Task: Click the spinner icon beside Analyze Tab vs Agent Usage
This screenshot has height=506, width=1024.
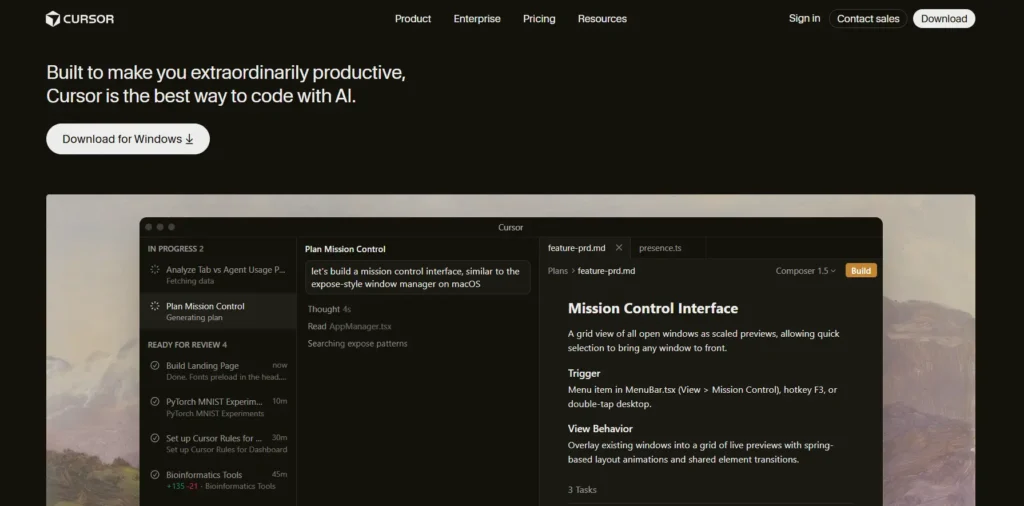Action: tap(155, 270)
